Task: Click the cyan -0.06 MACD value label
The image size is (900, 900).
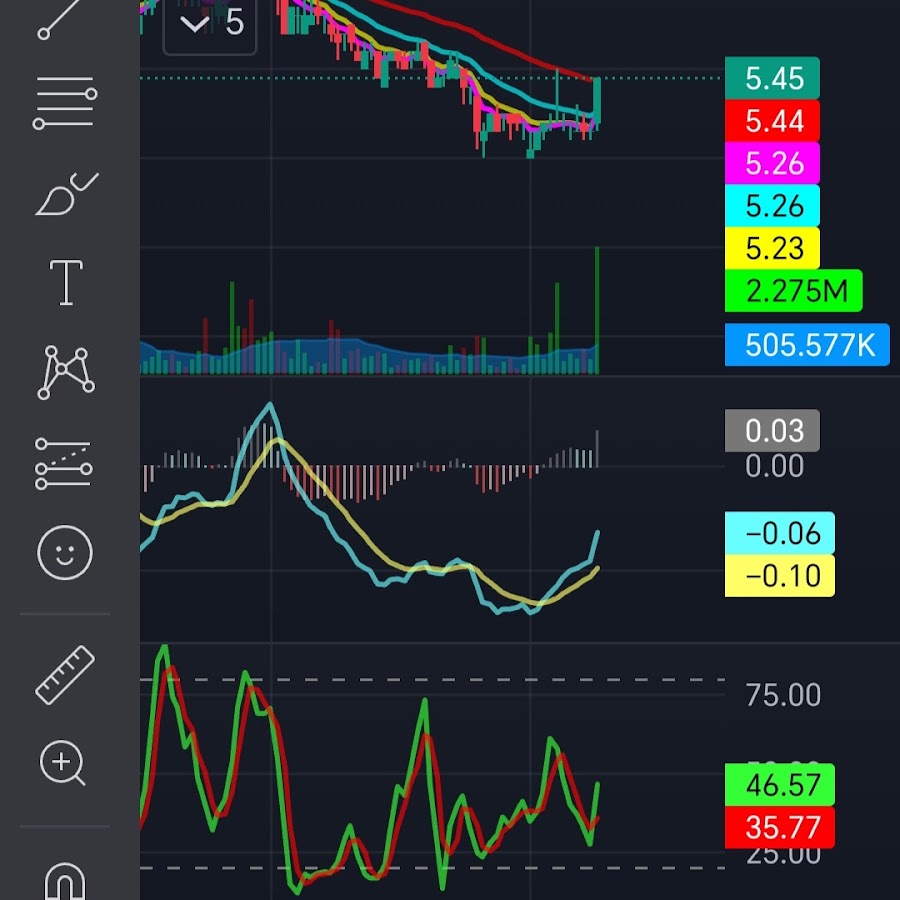Action: [779, 533]
